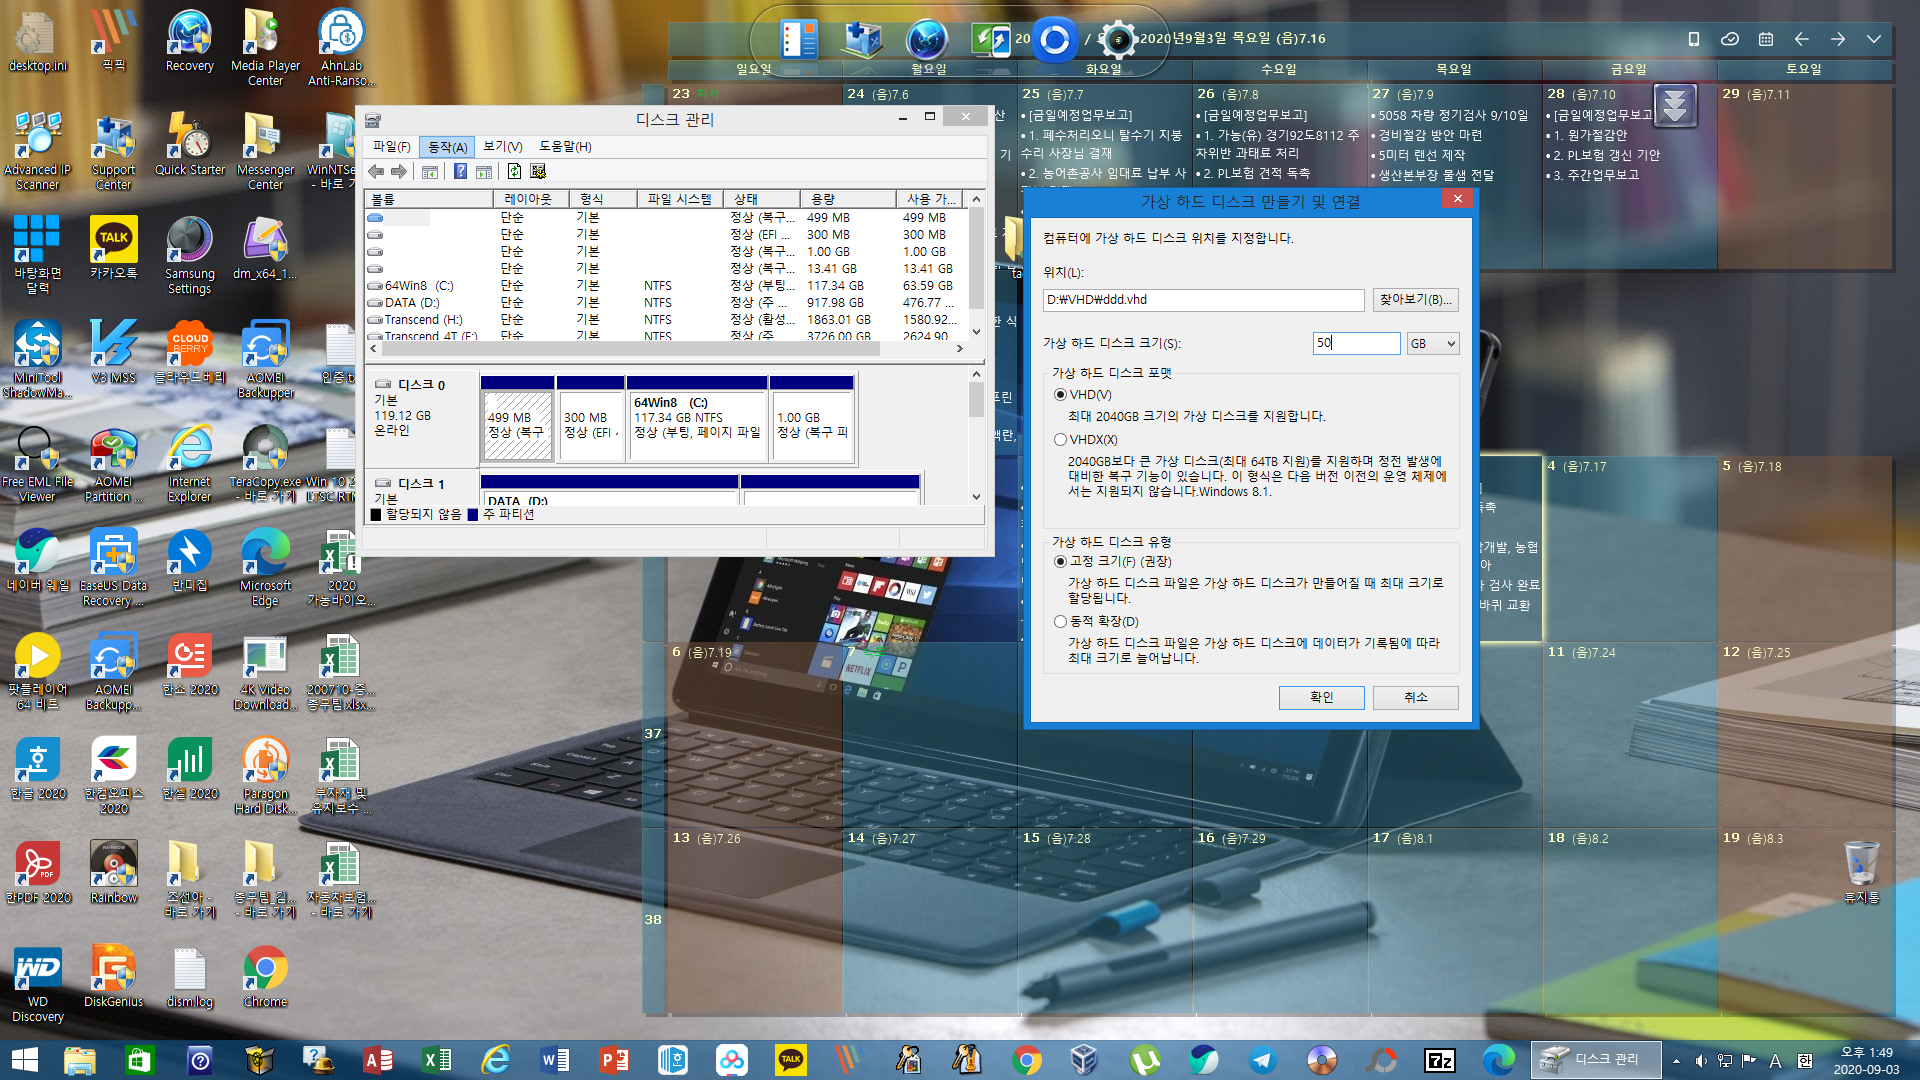Image resolution: width=1920 pixels, height=1080 pixels.
Task: Open the gear camera dock icon
Action: tap(1118, 40)
